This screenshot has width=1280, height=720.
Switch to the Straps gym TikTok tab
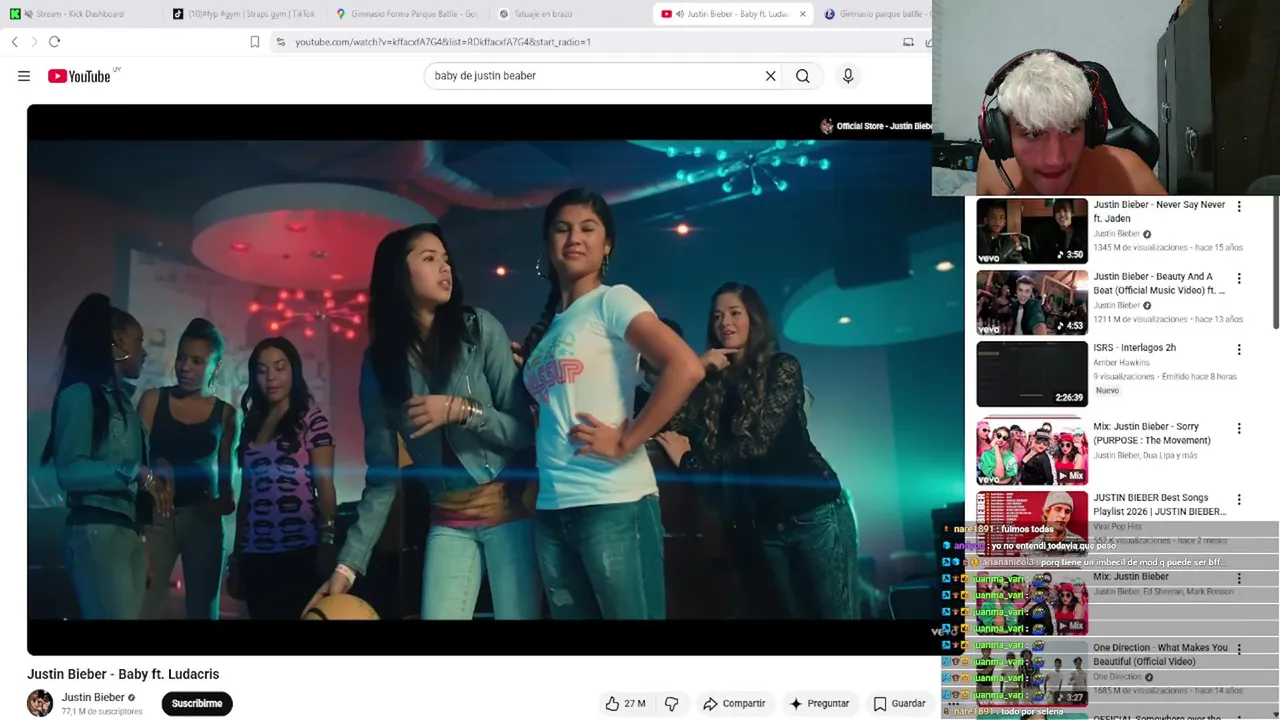tap(245, 14)
